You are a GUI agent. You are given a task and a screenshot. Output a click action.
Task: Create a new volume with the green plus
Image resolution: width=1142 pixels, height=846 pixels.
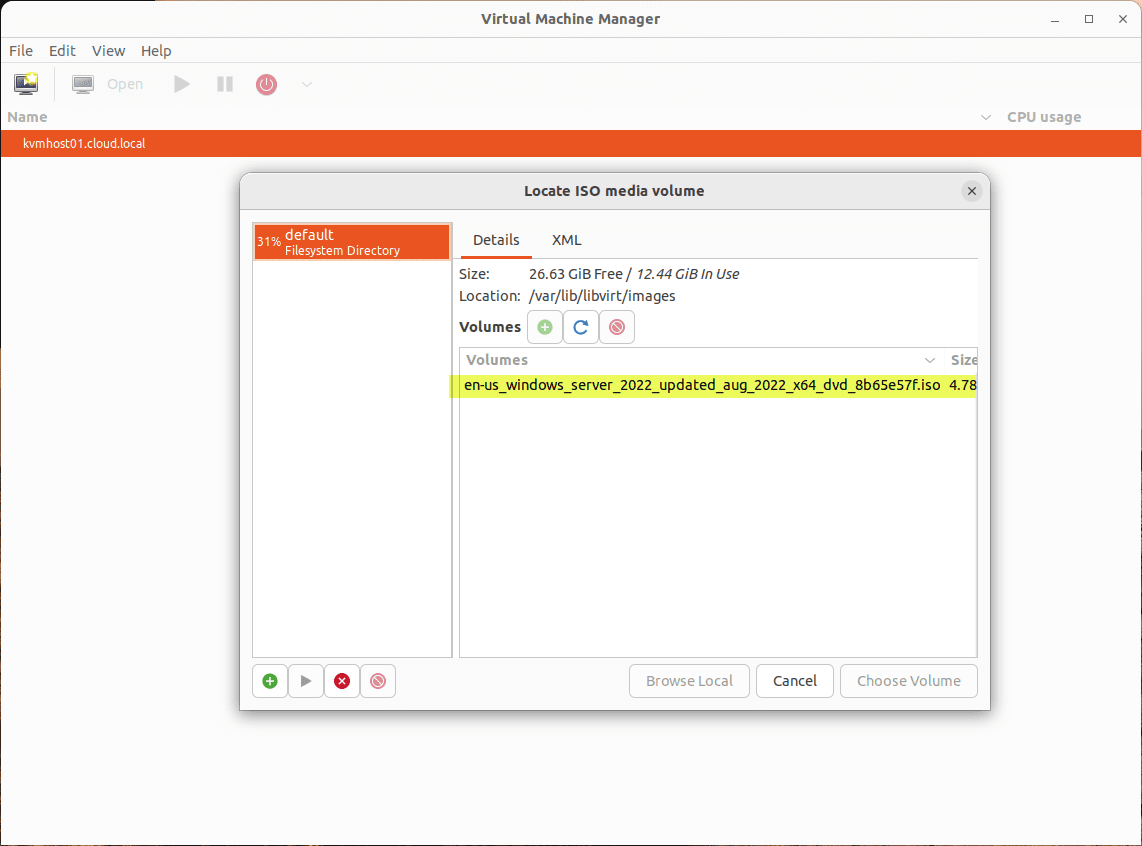545,327
